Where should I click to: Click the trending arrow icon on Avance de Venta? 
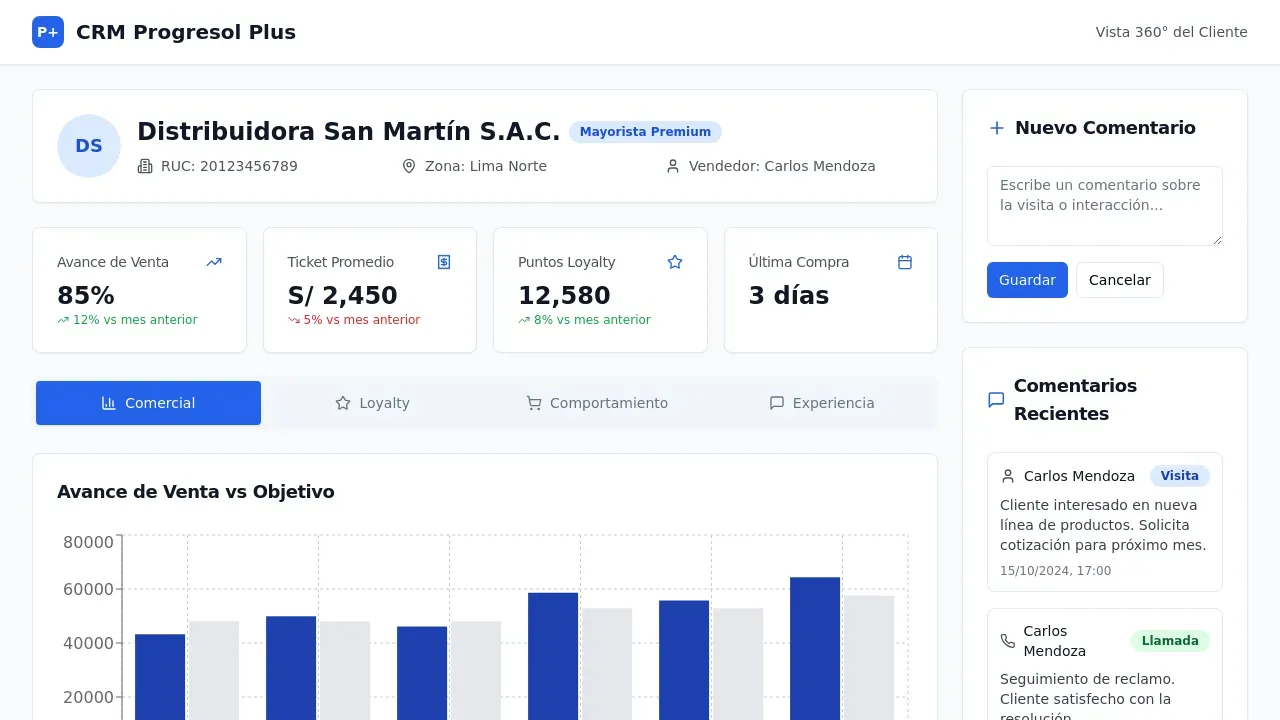(x=213, y=261)
